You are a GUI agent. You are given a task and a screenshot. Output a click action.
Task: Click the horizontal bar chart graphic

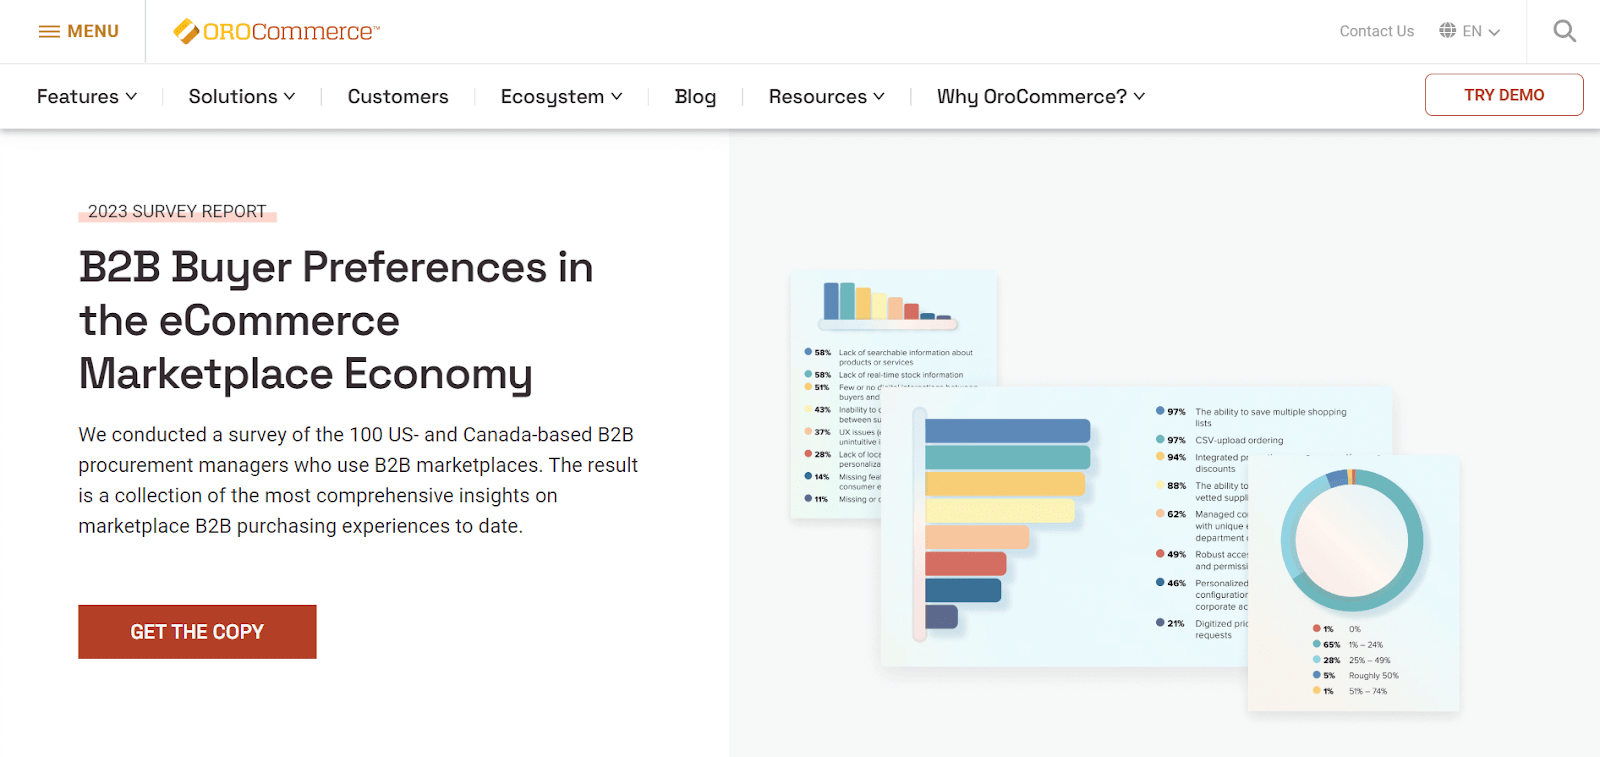(x=1003, y=523)
